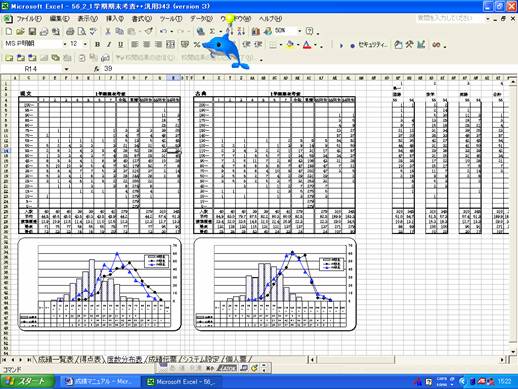
Task: Click the スタート button on taskbar
Action: tap(27, 381)
